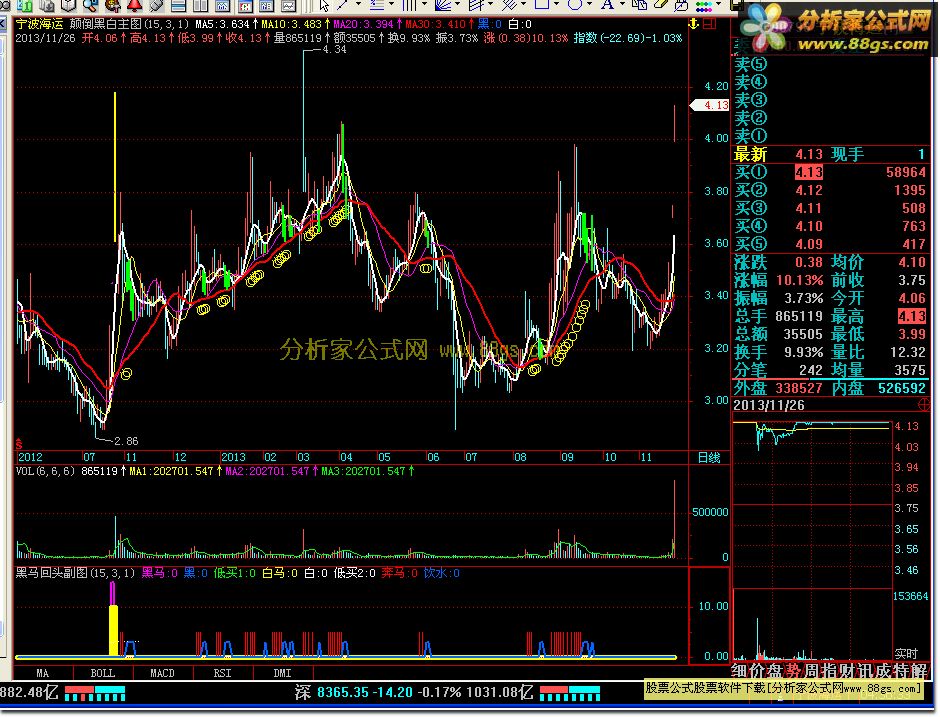Click the 4.13 current price marker on the axis

coord(710,105)
